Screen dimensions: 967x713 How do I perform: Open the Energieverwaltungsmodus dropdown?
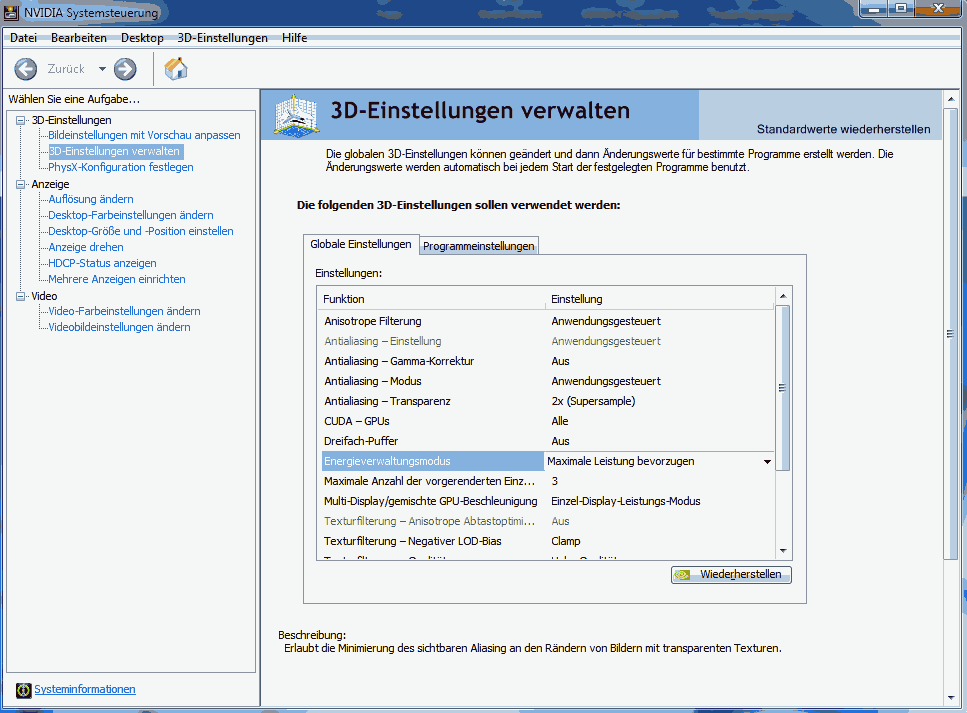pos(767,461)
